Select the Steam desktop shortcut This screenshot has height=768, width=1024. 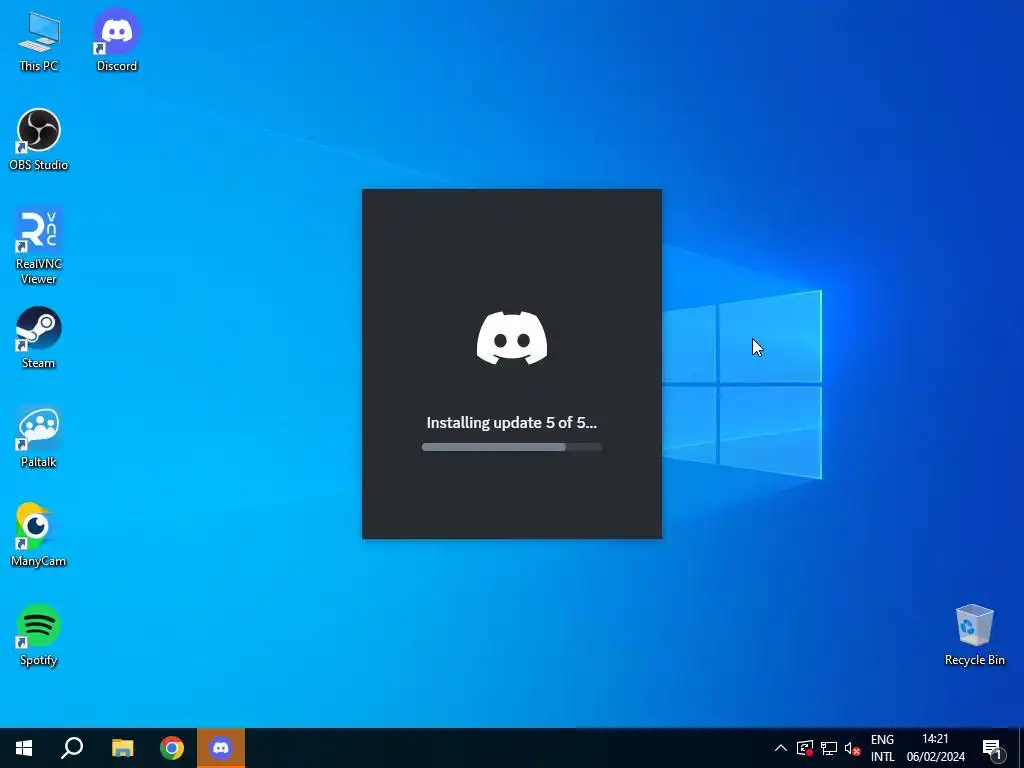pos(39,338)
